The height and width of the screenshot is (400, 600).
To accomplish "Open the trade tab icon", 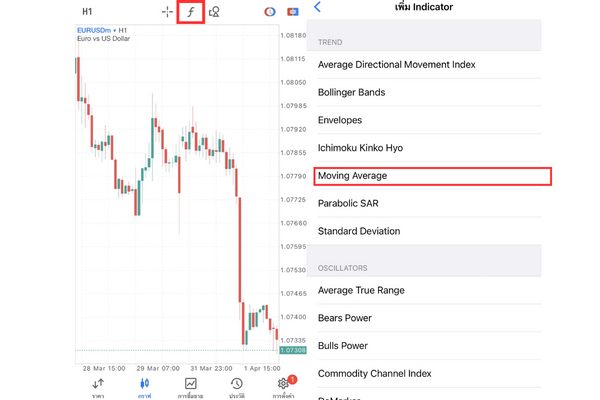I will [x=190, y=385].
